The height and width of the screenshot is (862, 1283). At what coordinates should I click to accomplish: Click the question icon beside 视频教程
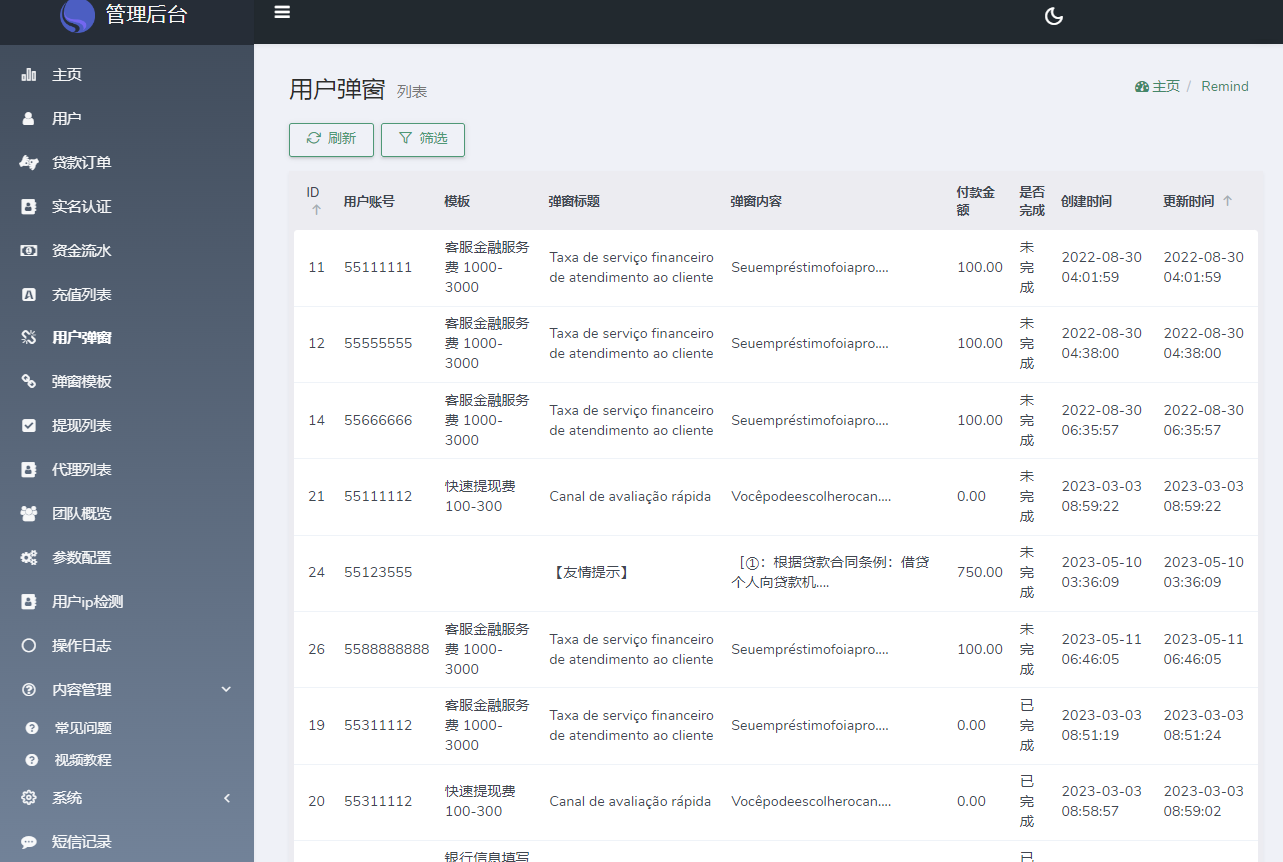[x=32, y=760]
